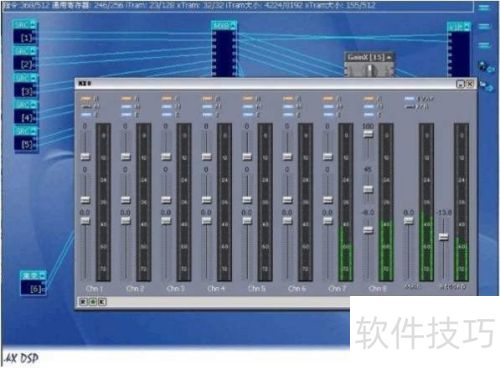Select the central MX8 mixer module block
This screenshot has height=370, width=500.
(x=224, y=49)
